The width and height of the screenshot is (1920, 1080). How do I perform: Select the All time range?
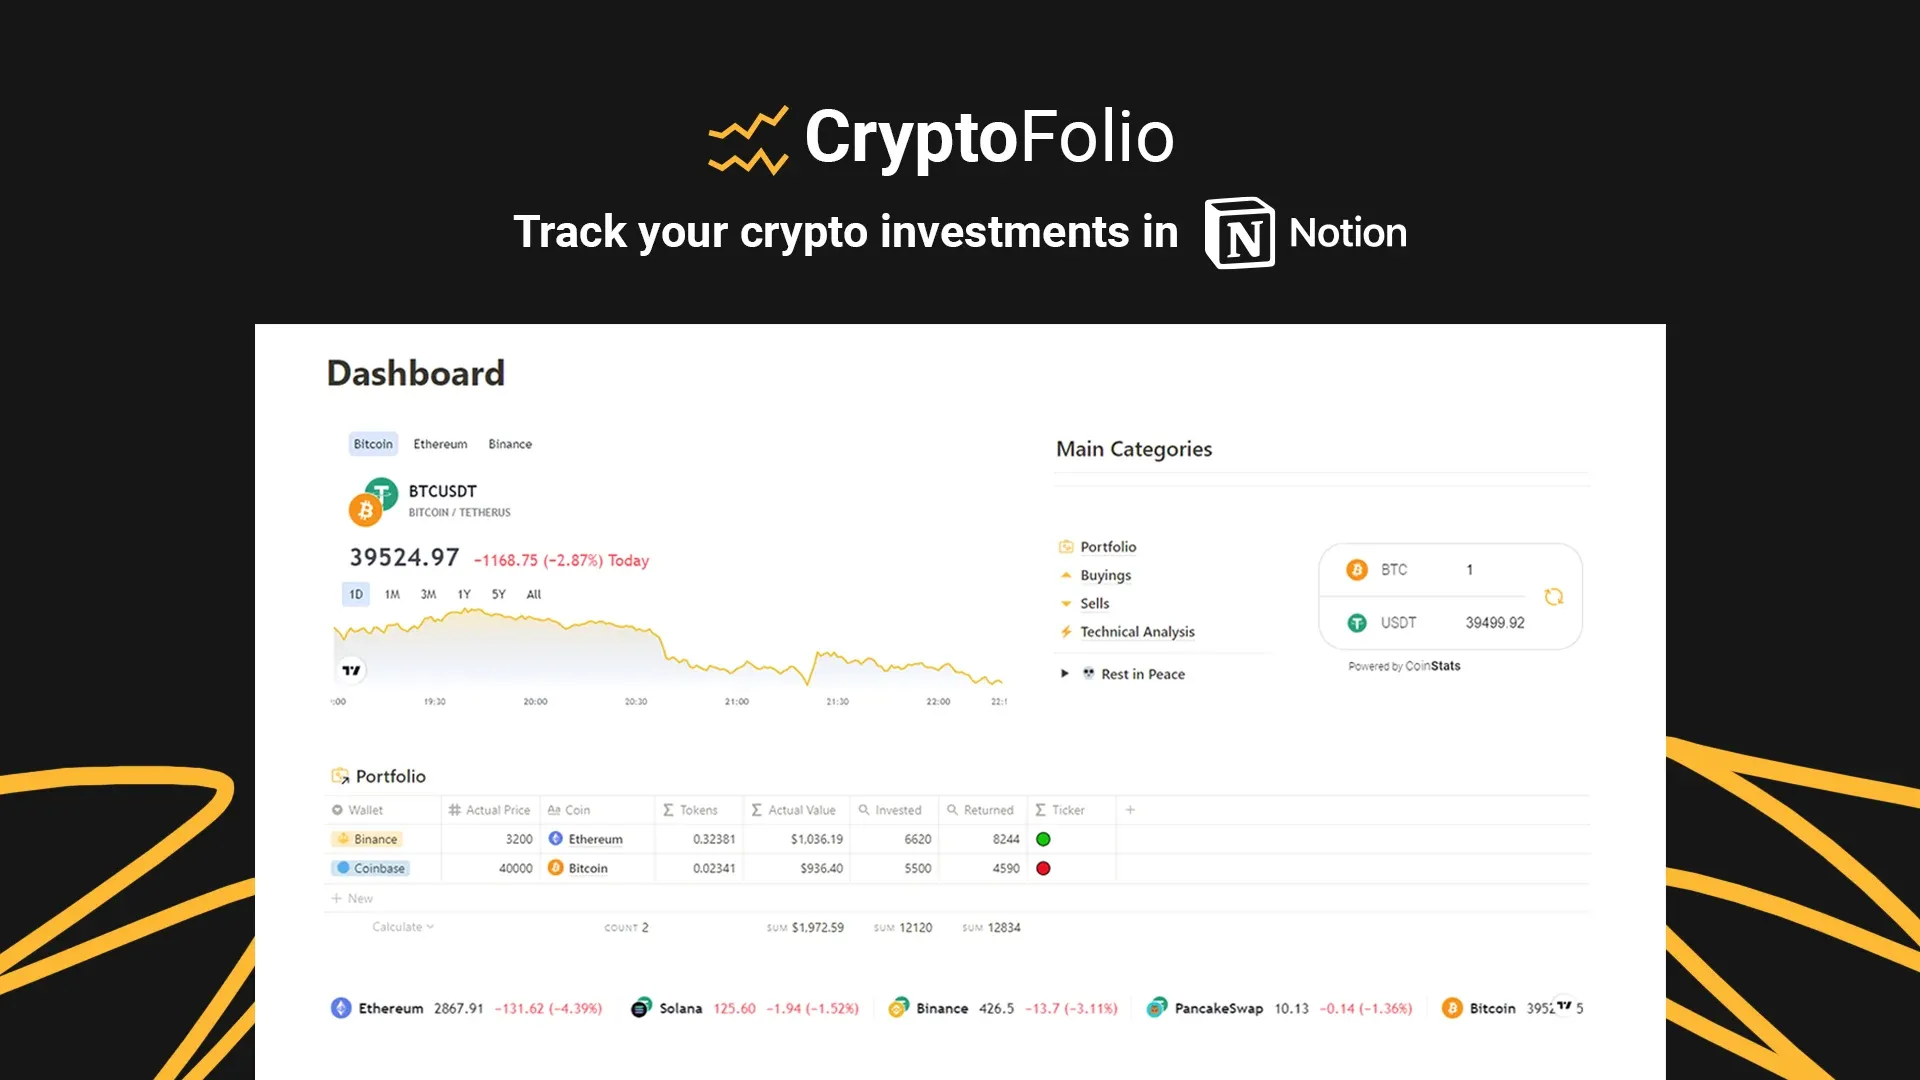(534, 594)
